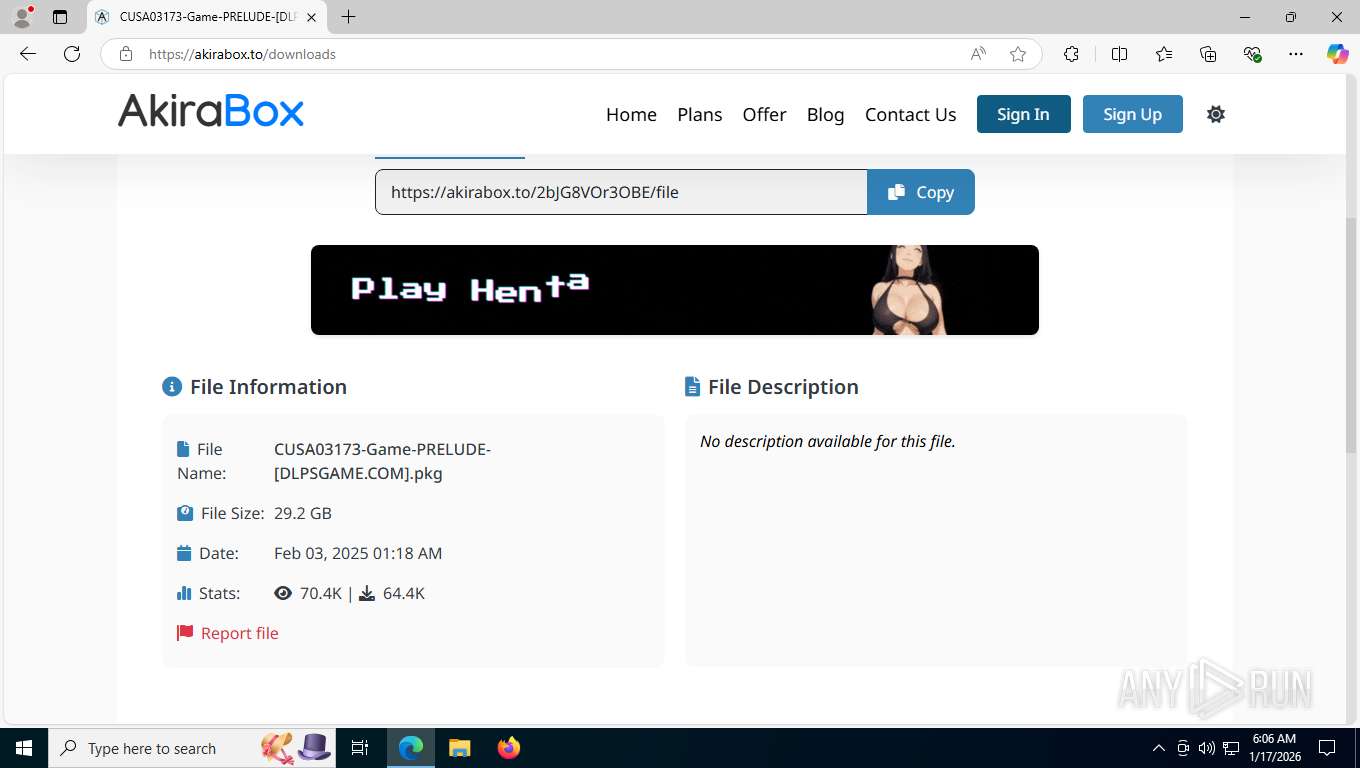Viewport: 1360px width, 768px height.
Task: Click the Play Henta banner ad
Action: click(x=675, y=290)
